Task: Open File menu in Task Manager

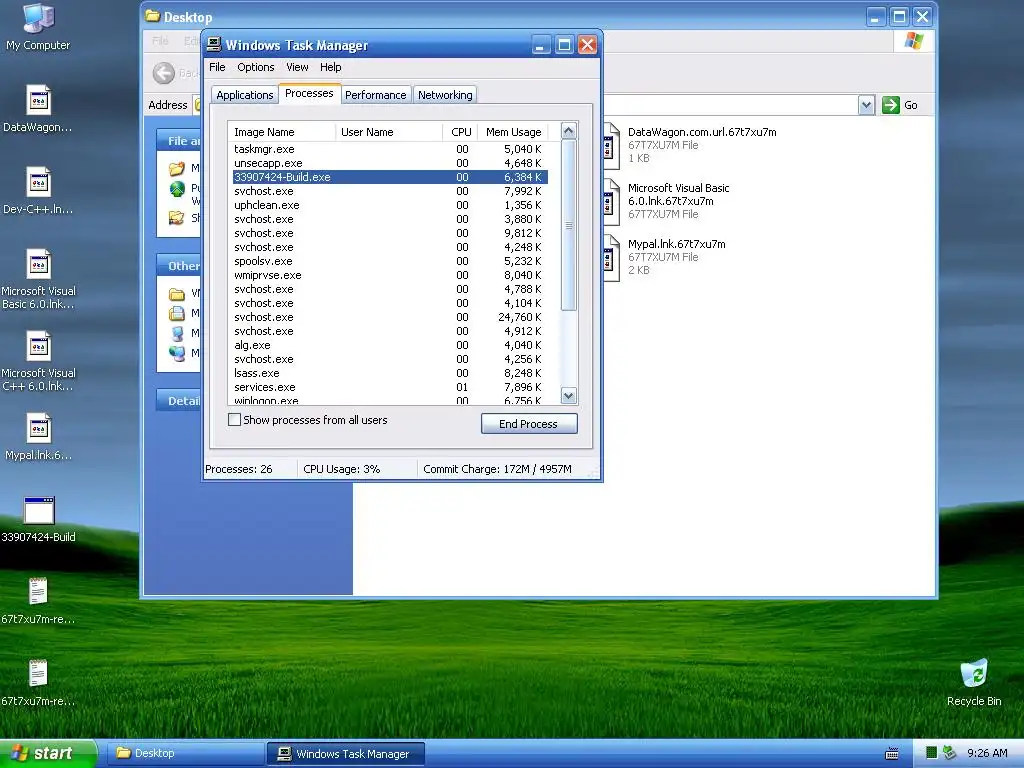Action: (217, 67)
